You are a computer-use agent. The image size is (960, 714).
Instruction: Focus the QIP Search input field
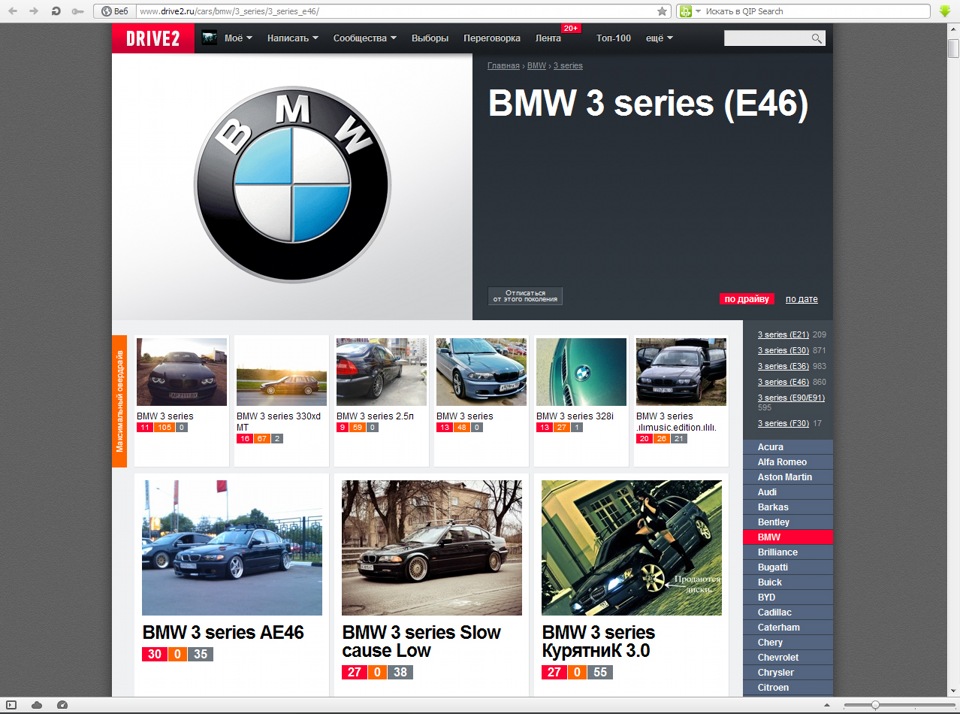click(x=816, y=11)
